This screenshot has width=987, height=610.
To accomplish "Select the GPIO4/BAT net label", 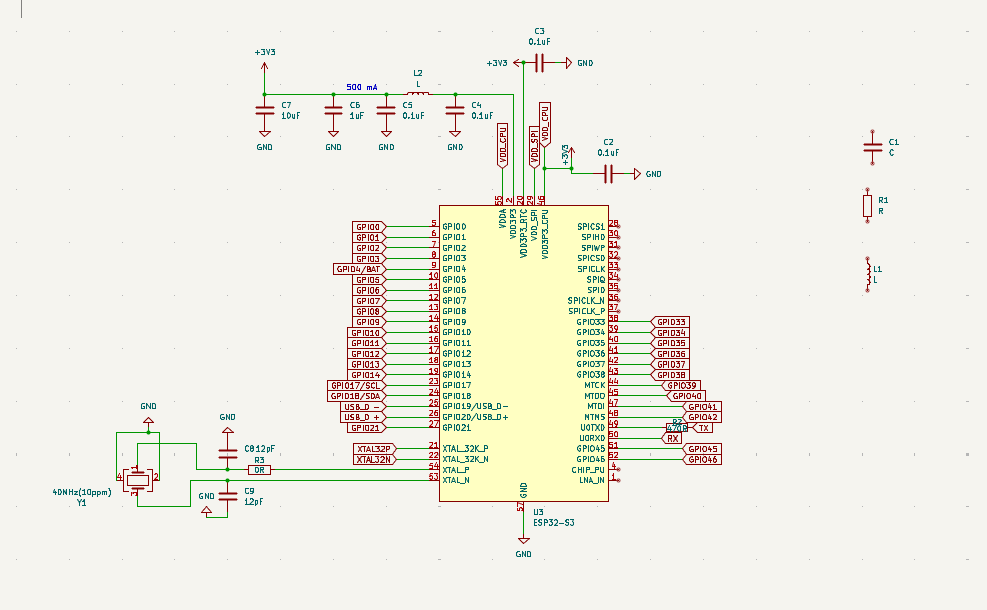I will tap(357, 268).
